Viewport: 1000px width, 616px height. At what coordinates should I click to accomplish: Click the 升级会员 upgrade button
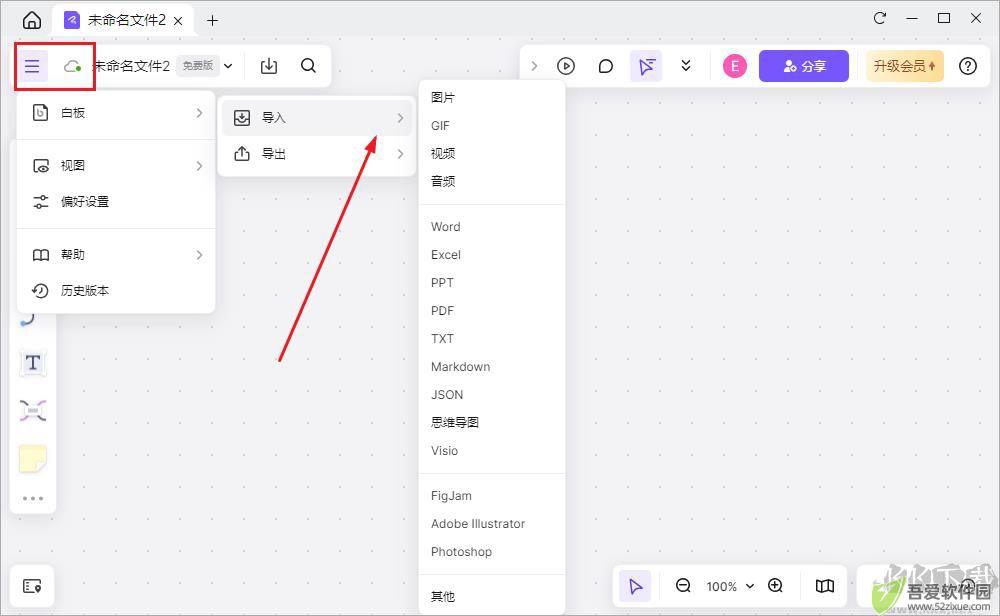point(904,66)
